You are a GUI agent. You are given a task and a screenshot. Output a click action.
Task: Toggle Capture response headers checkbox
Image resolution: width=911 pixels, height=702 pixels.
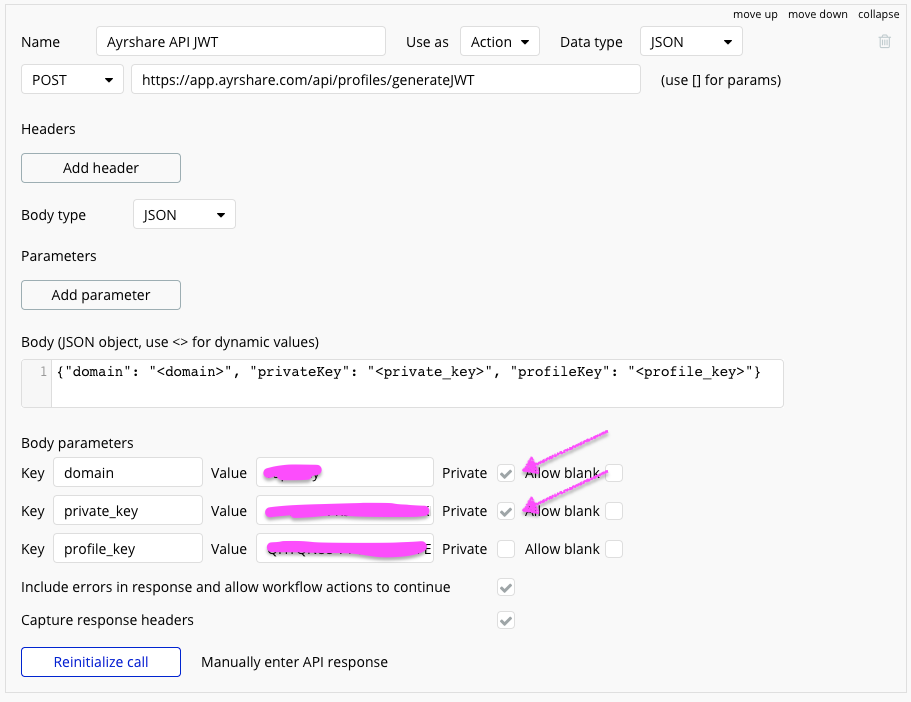(506, 620)
